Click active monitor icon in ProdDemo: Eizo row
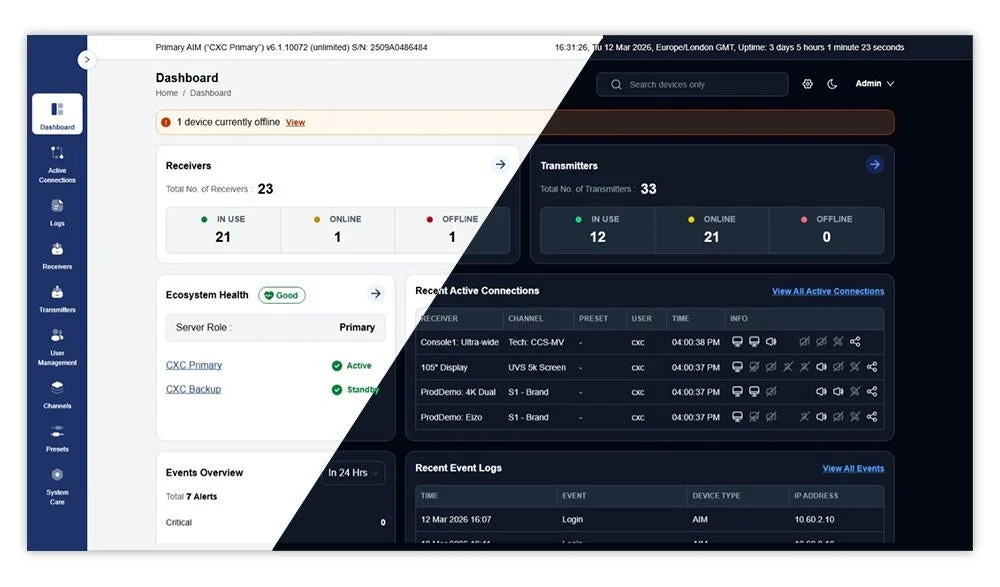Screen dimensions: 1000x587 point(737,417)
